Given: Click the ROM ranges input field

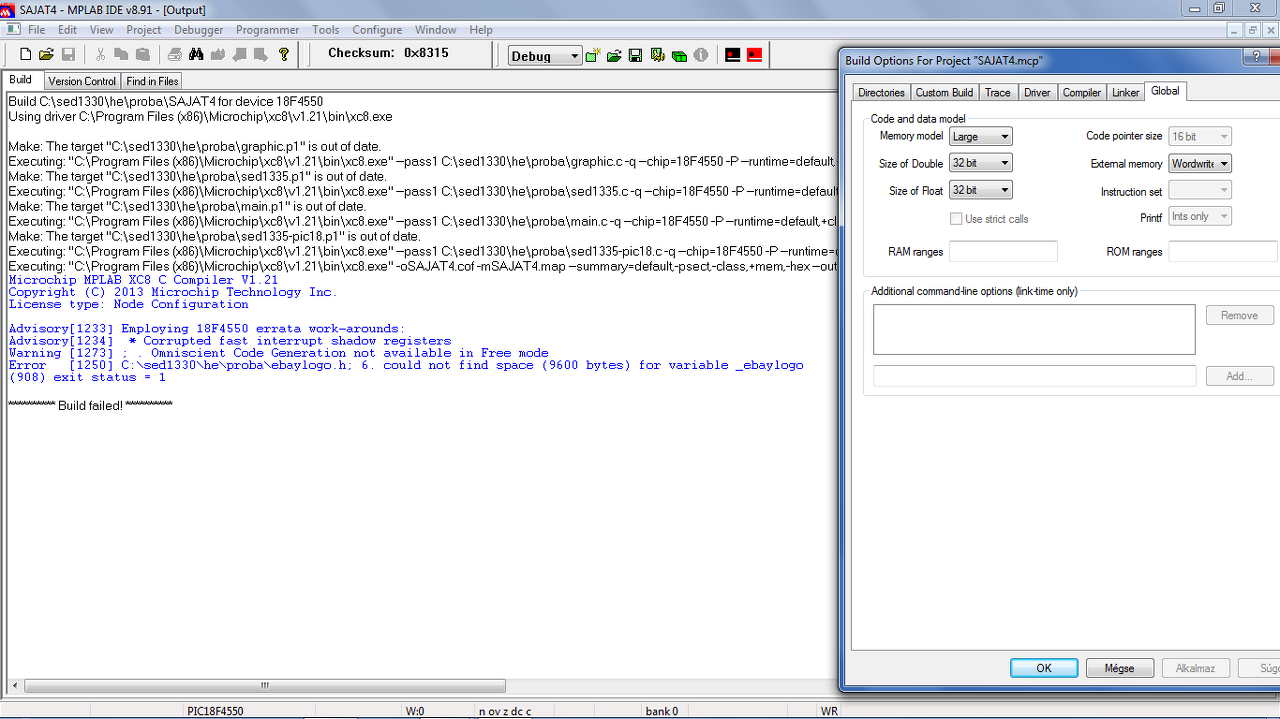Looking at the screenshot, I should click(x=1223, y=251).
